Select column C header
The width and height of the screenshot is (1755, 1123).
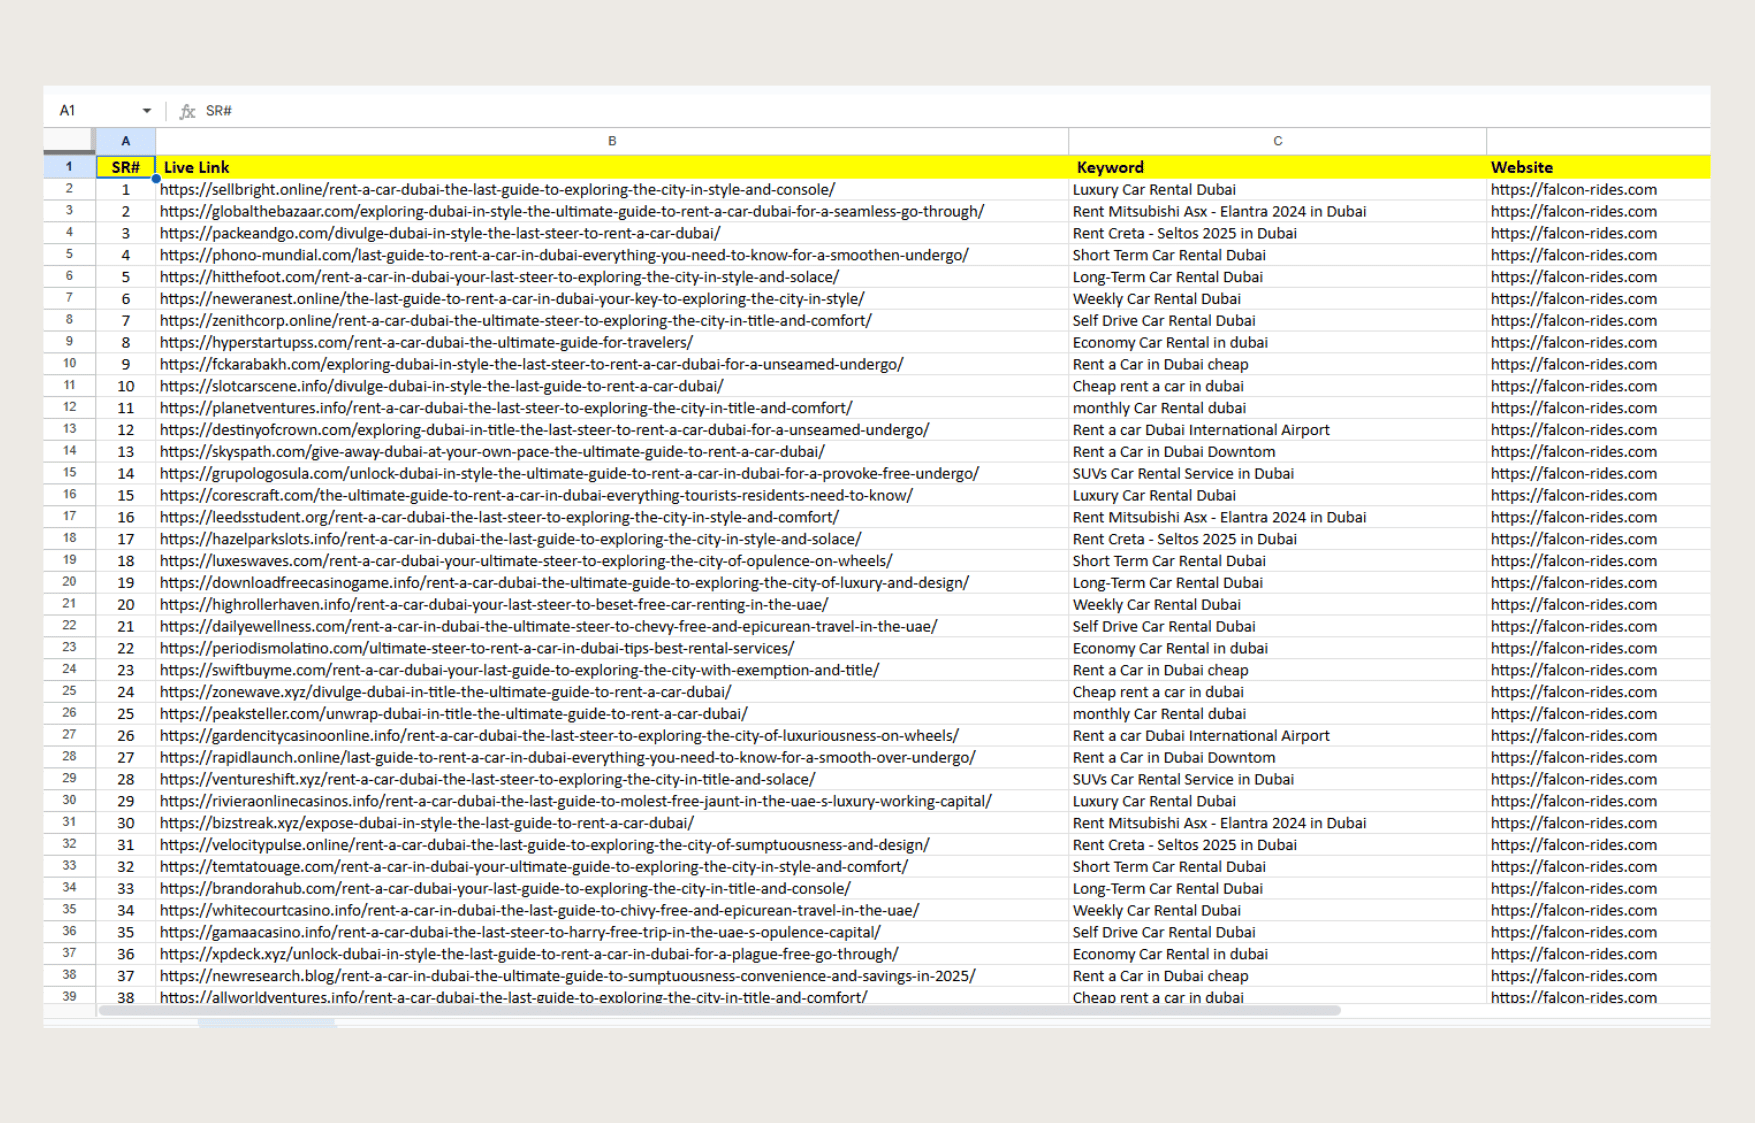[1277, 141]
